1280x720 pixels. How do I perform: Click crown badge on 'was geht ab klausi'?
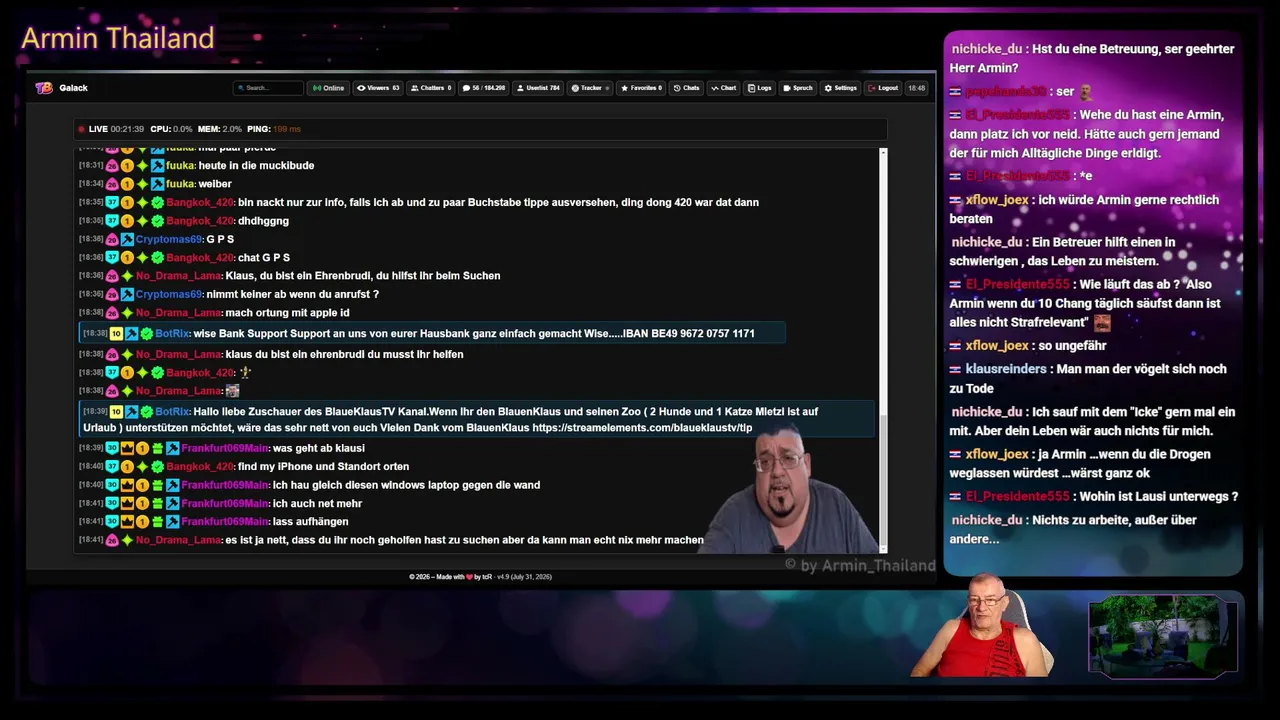pos(127,448)
